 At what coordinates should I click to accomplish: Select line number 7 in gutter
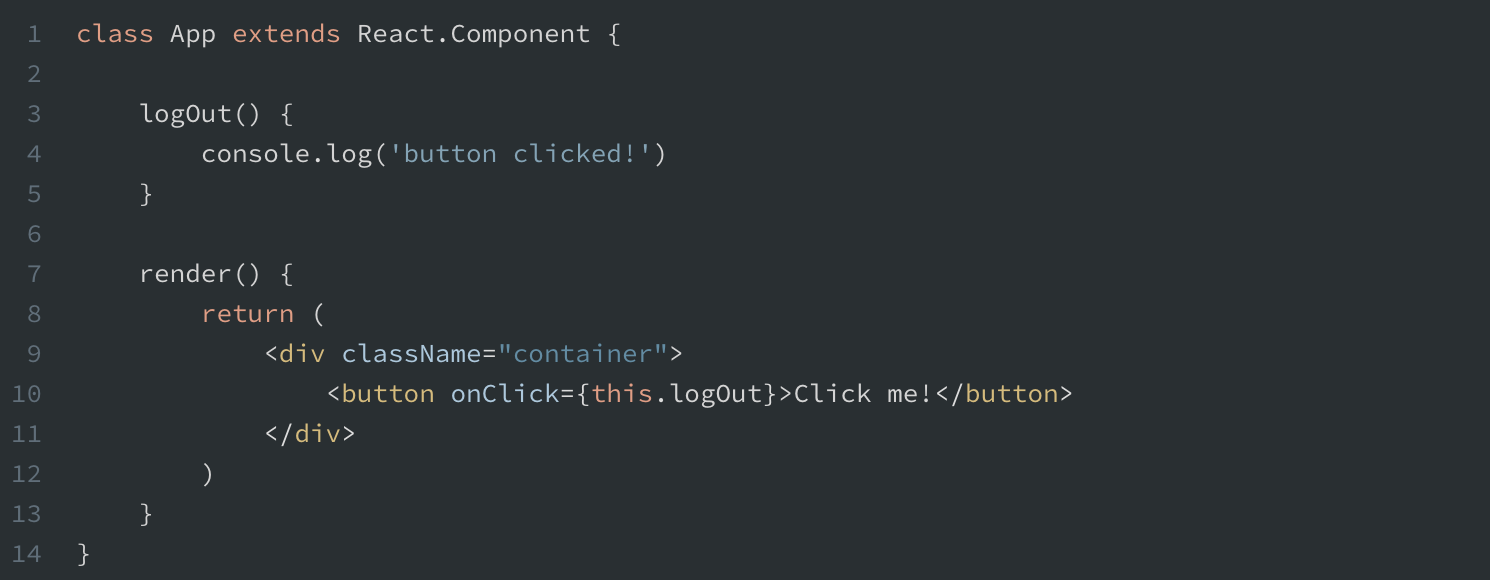click(35, 274)
